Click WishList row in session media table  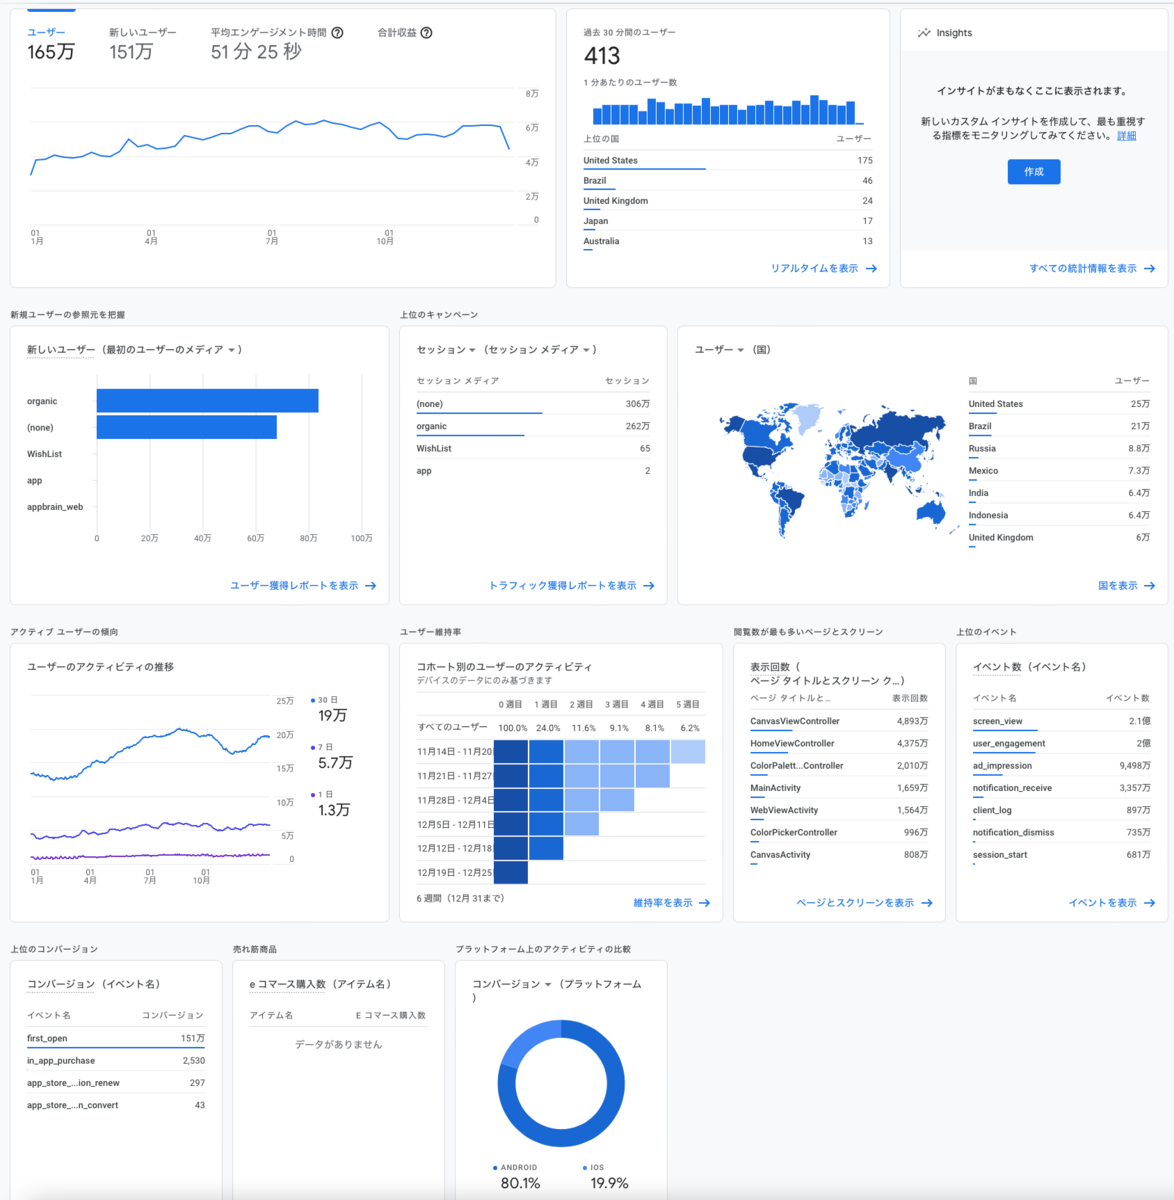click(533, 449)
